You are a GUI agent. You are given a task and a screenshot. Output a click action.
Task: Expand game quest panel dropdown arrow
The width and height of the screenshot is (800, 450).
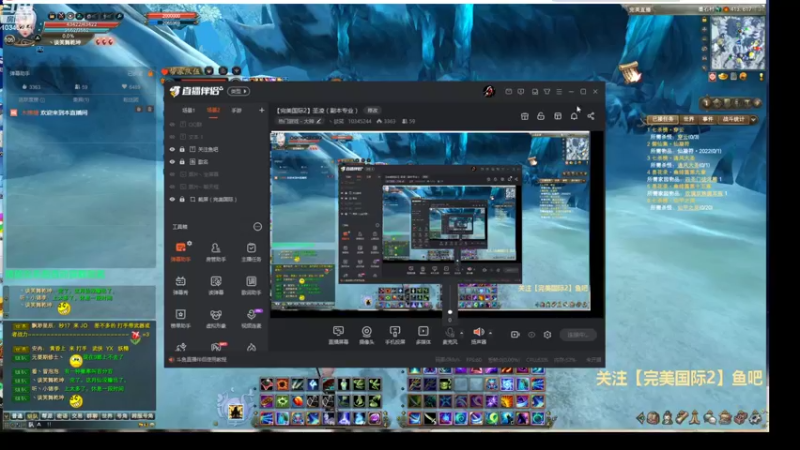(x=754, y=119)
